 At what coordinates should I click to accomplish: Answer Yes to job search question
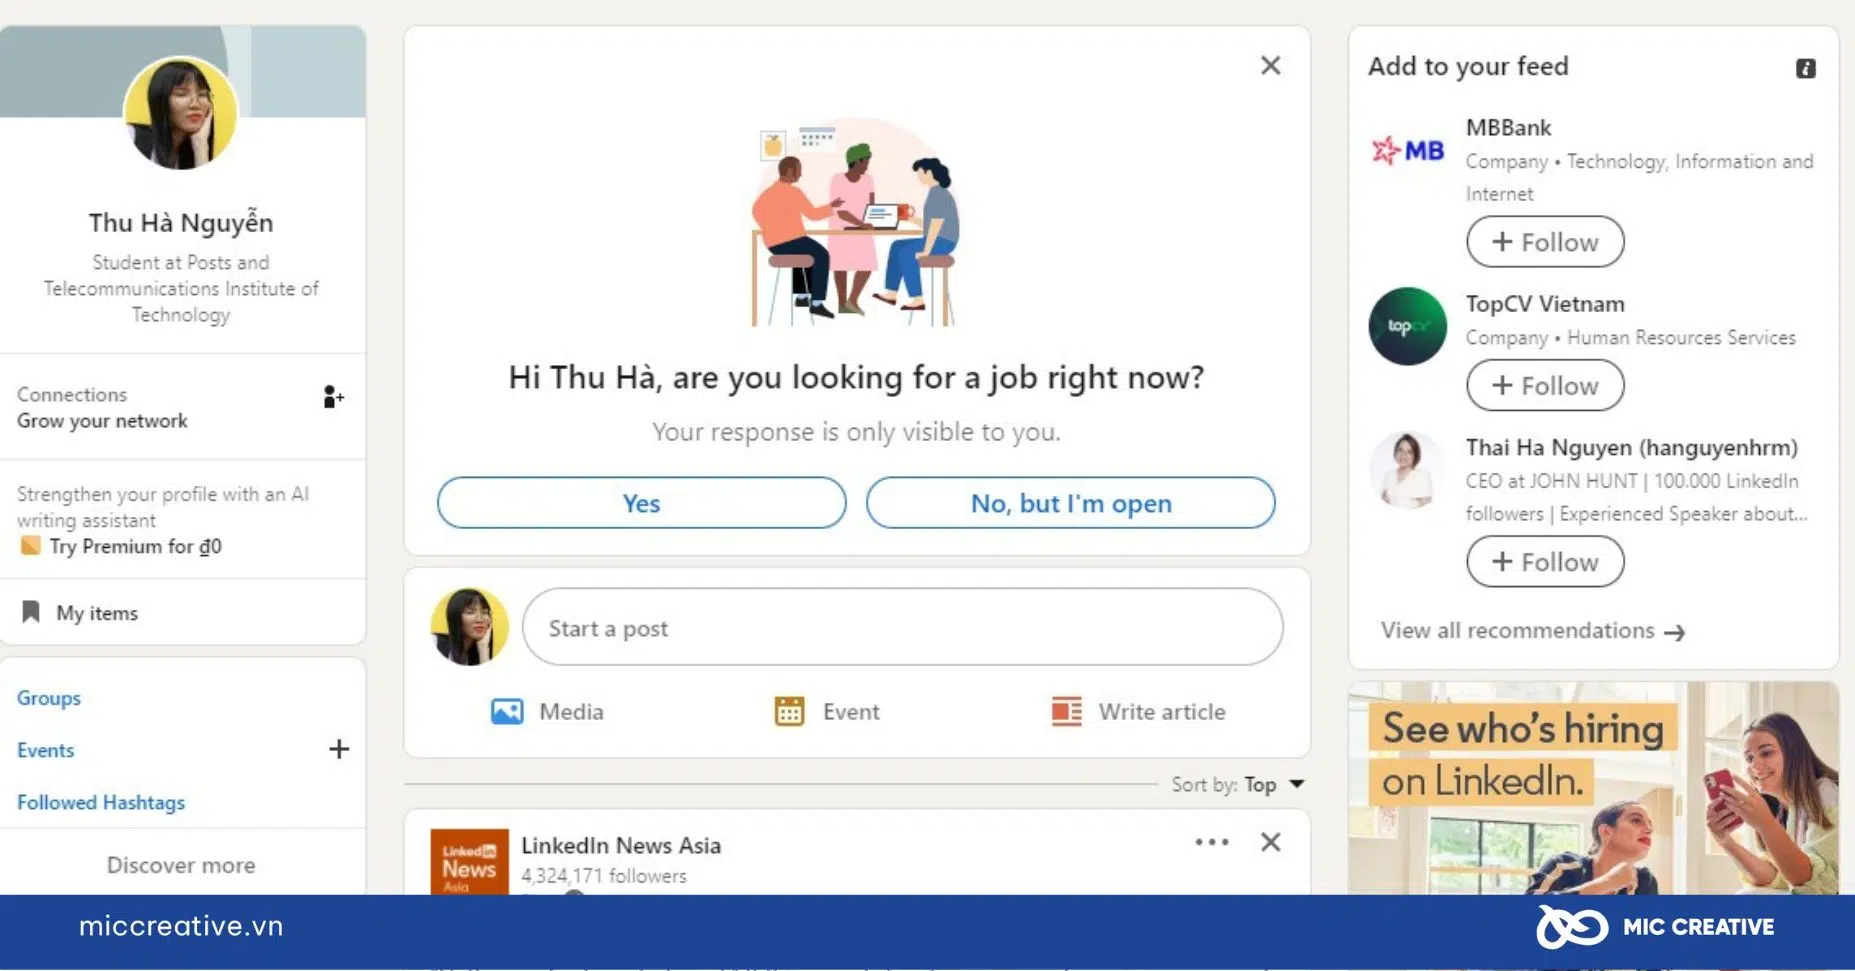tap(641, 503)
